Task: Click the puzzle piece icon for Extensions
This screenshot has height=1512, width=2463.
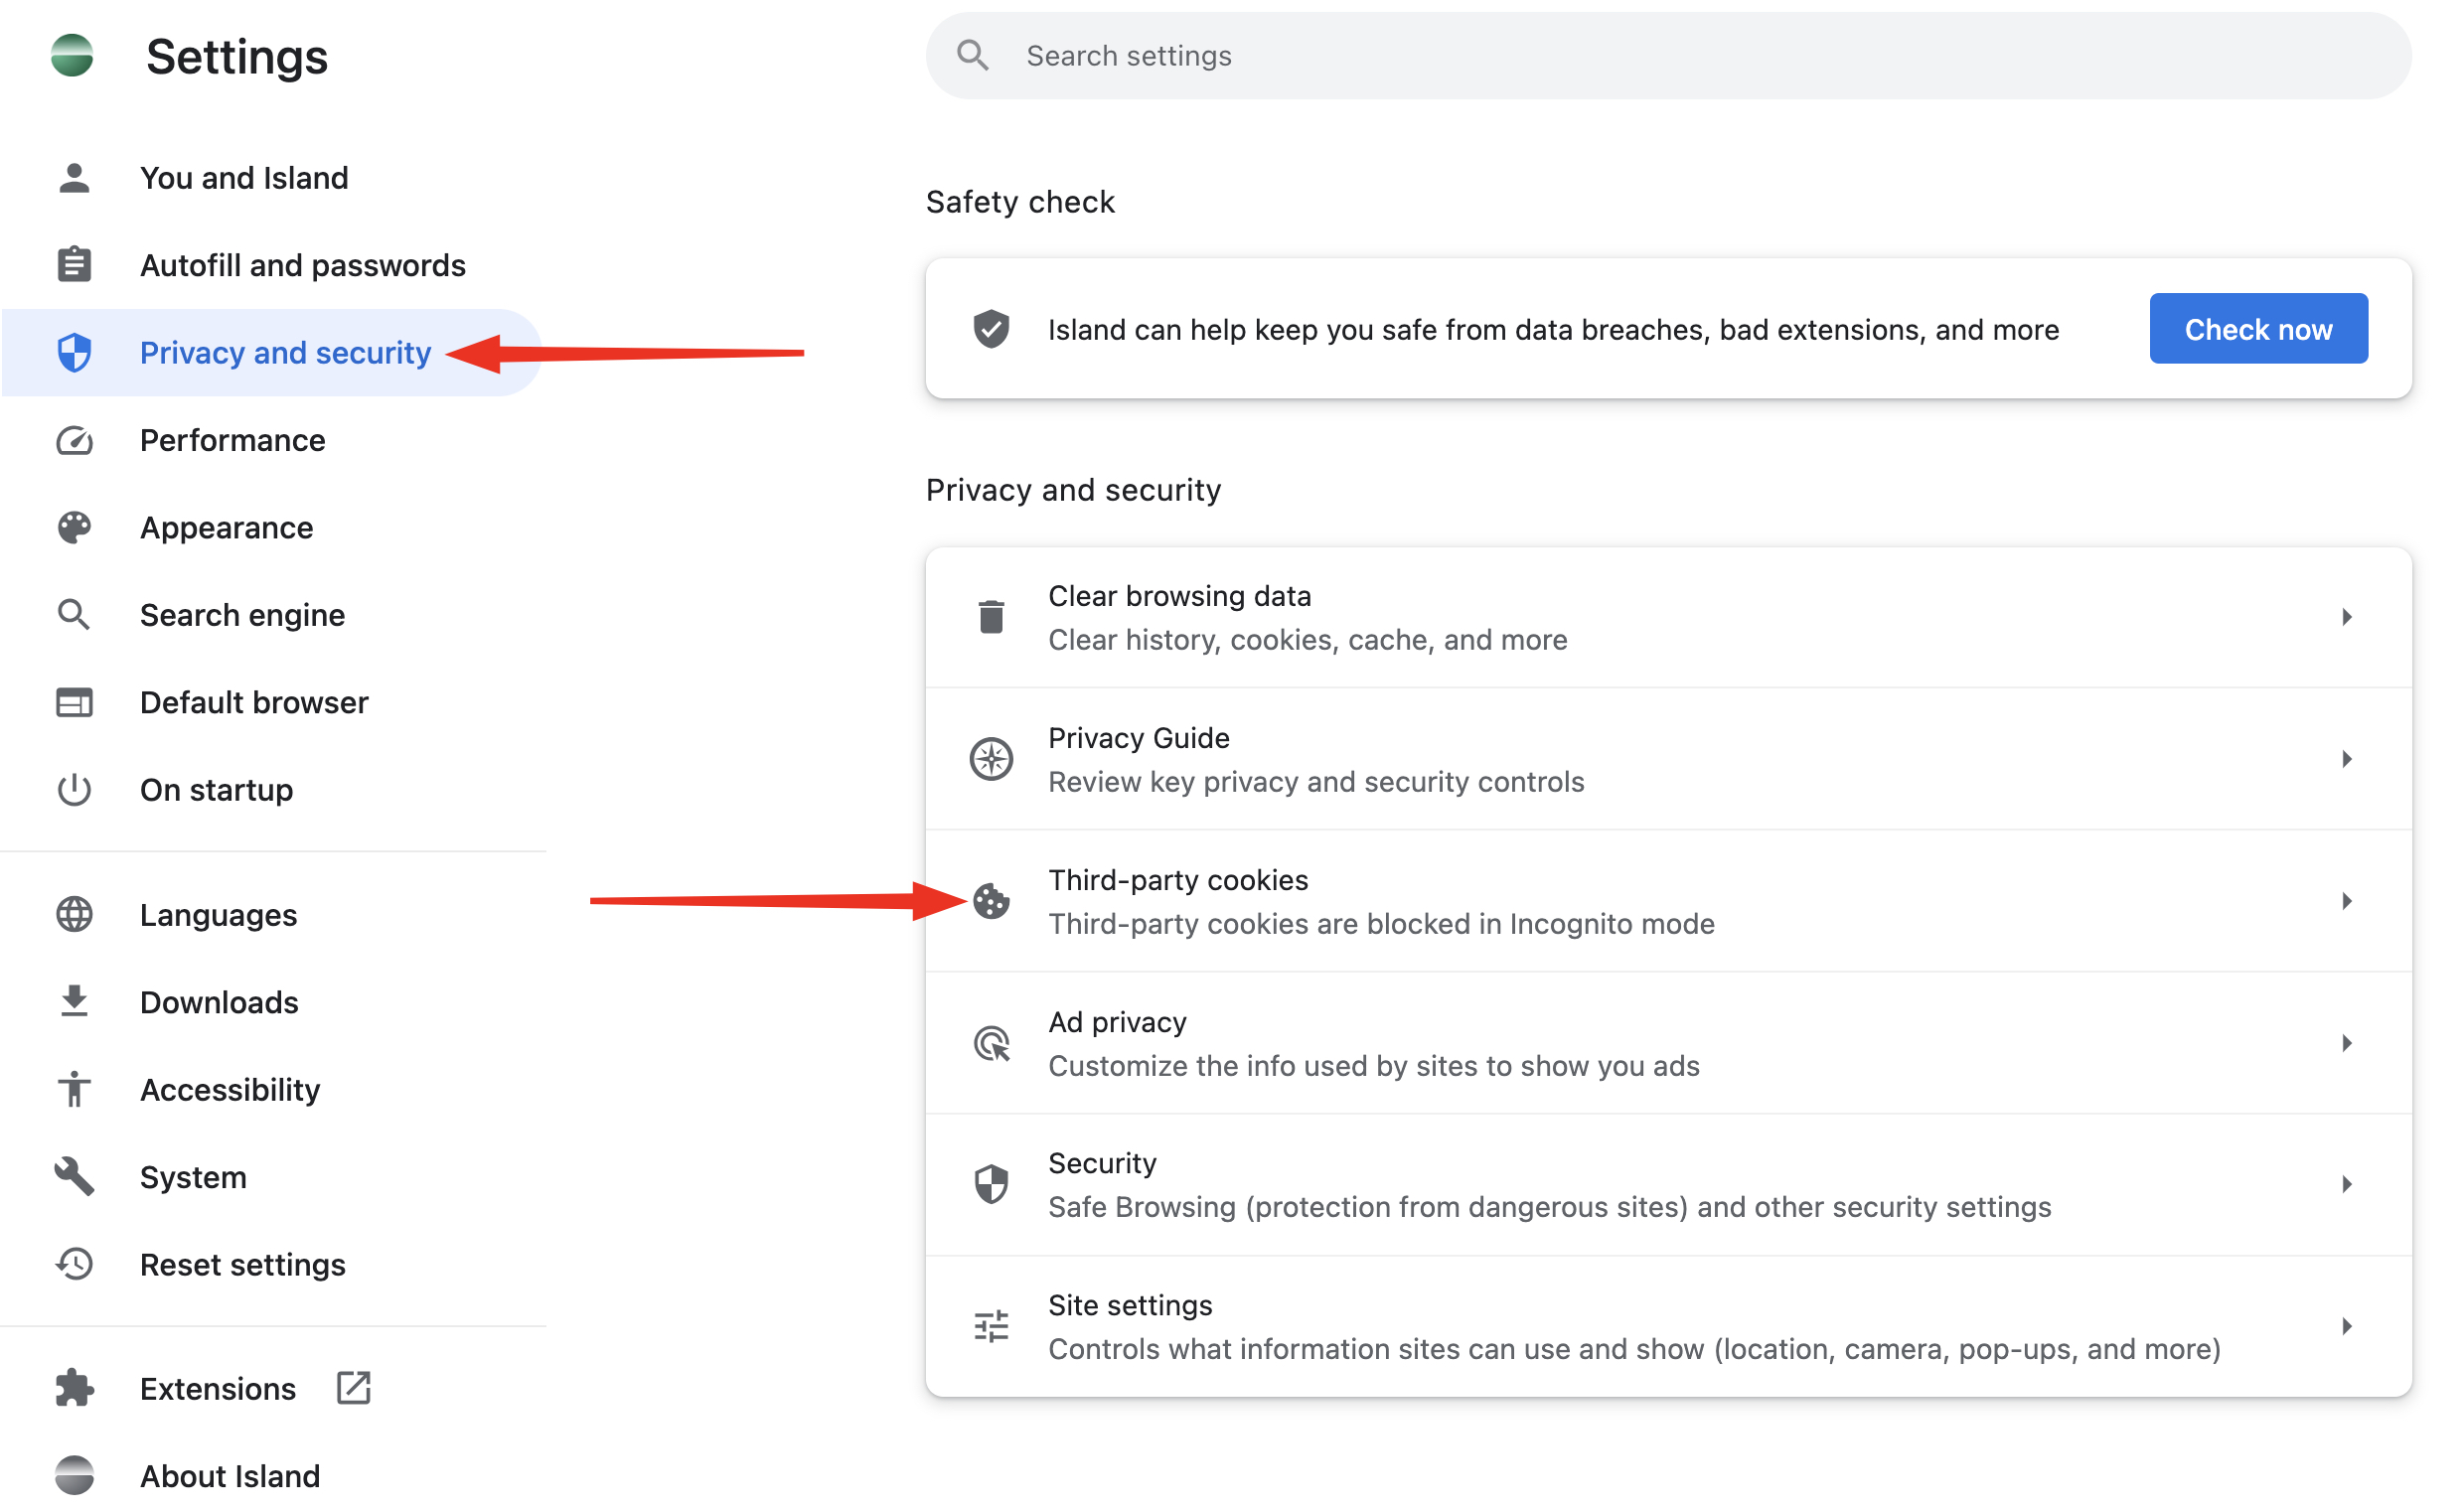Action: coord(74,1388)
